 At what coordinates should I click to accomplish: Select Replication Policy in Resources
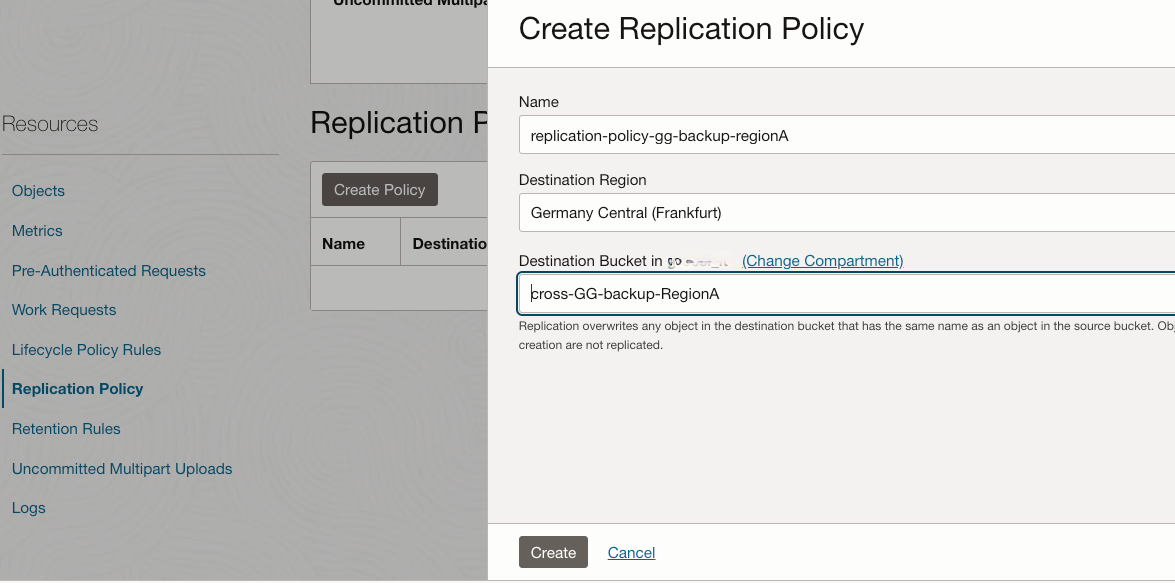[x=77, y=389]
